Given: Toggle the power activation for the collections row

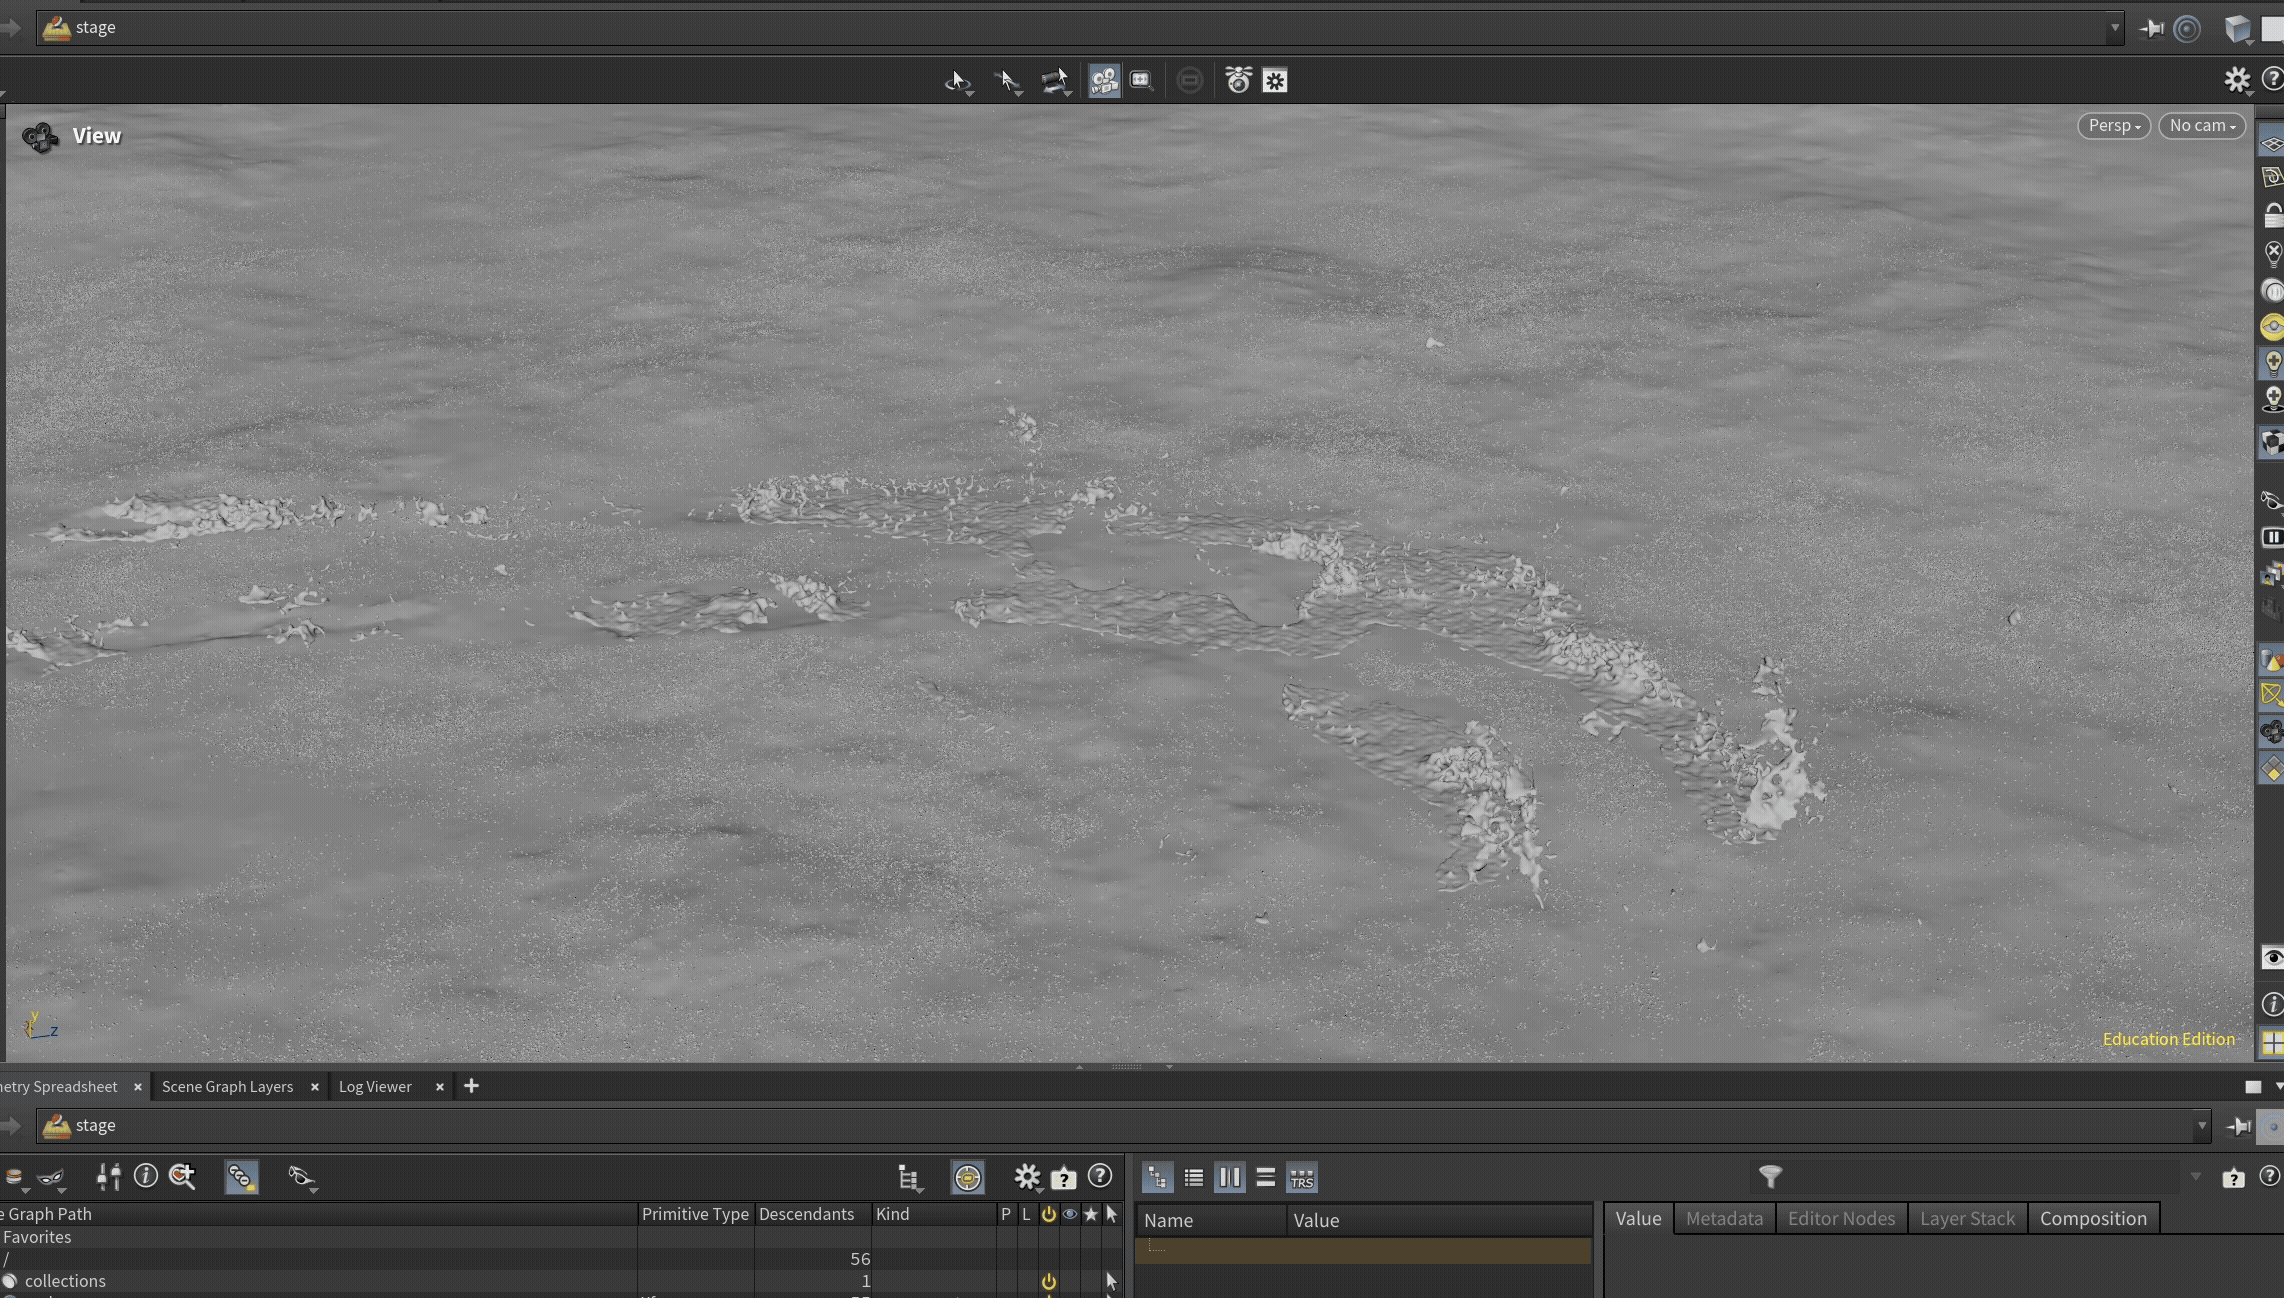Looking at the screenshot, I should tap(1049, 1281).
